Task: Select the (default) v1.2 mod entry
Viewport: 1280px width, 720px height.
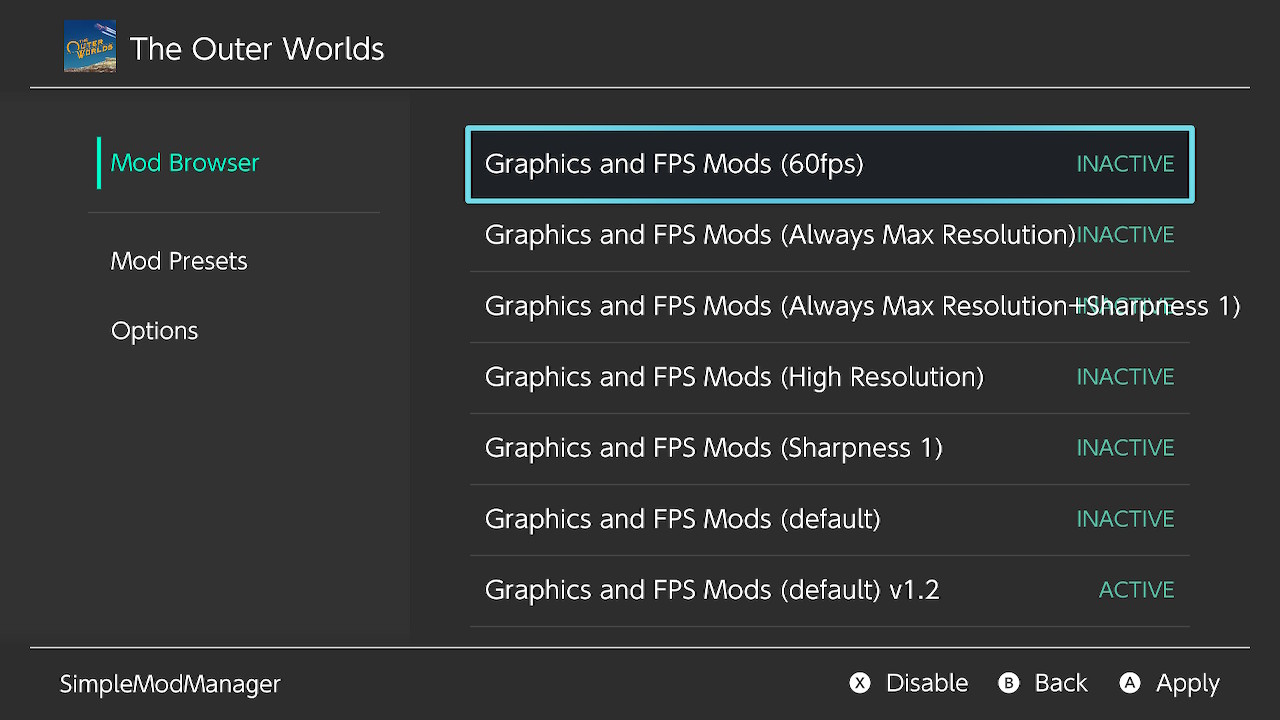Action: 712,590
